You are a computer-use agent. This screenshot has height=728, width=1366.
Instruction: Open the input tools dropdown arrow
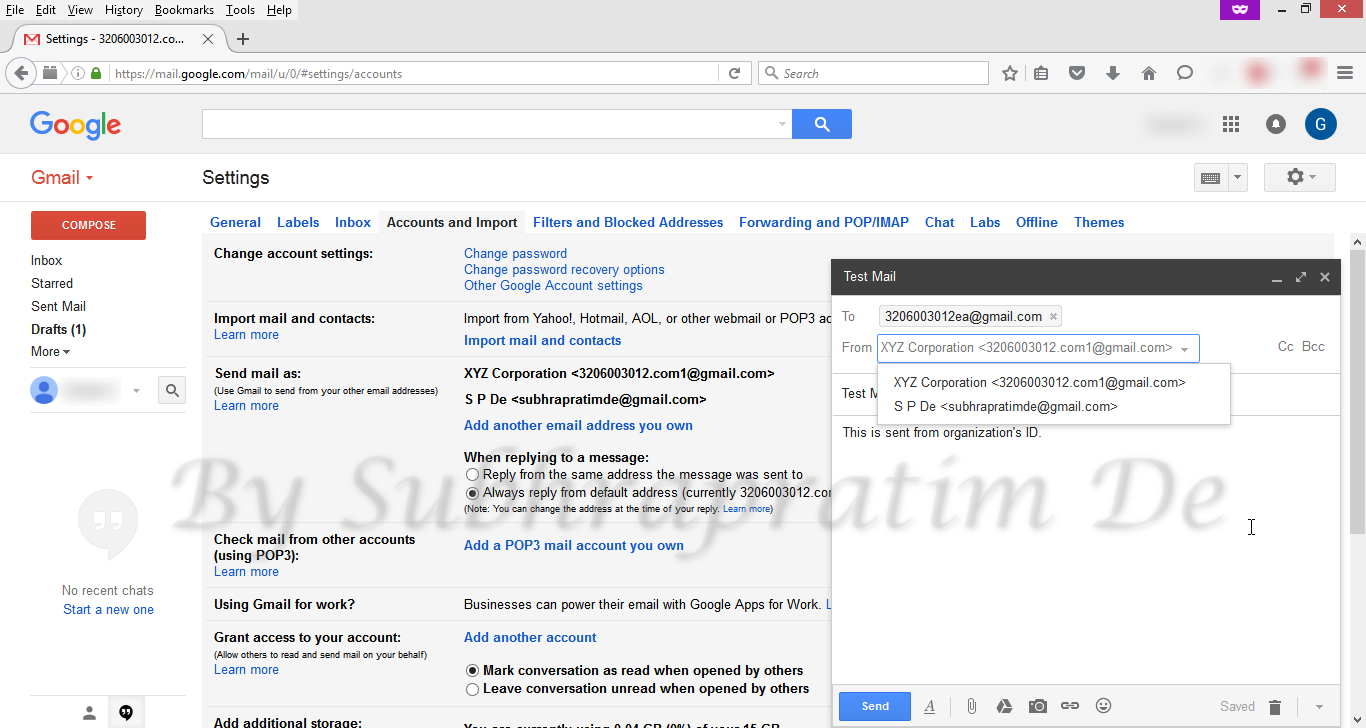coord(1238,178)
